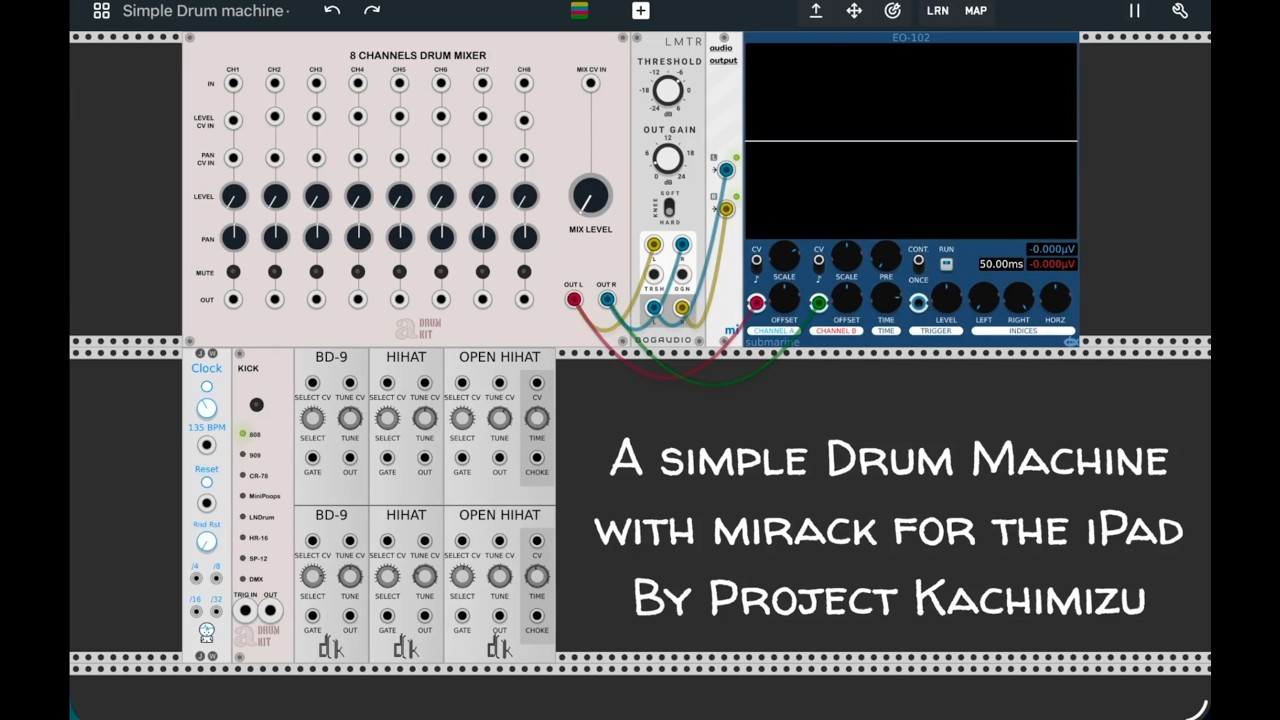Tap the EO-102 Channel B green input jack
The width and height of the screenshot is (1280, 720).
point(819,303)
